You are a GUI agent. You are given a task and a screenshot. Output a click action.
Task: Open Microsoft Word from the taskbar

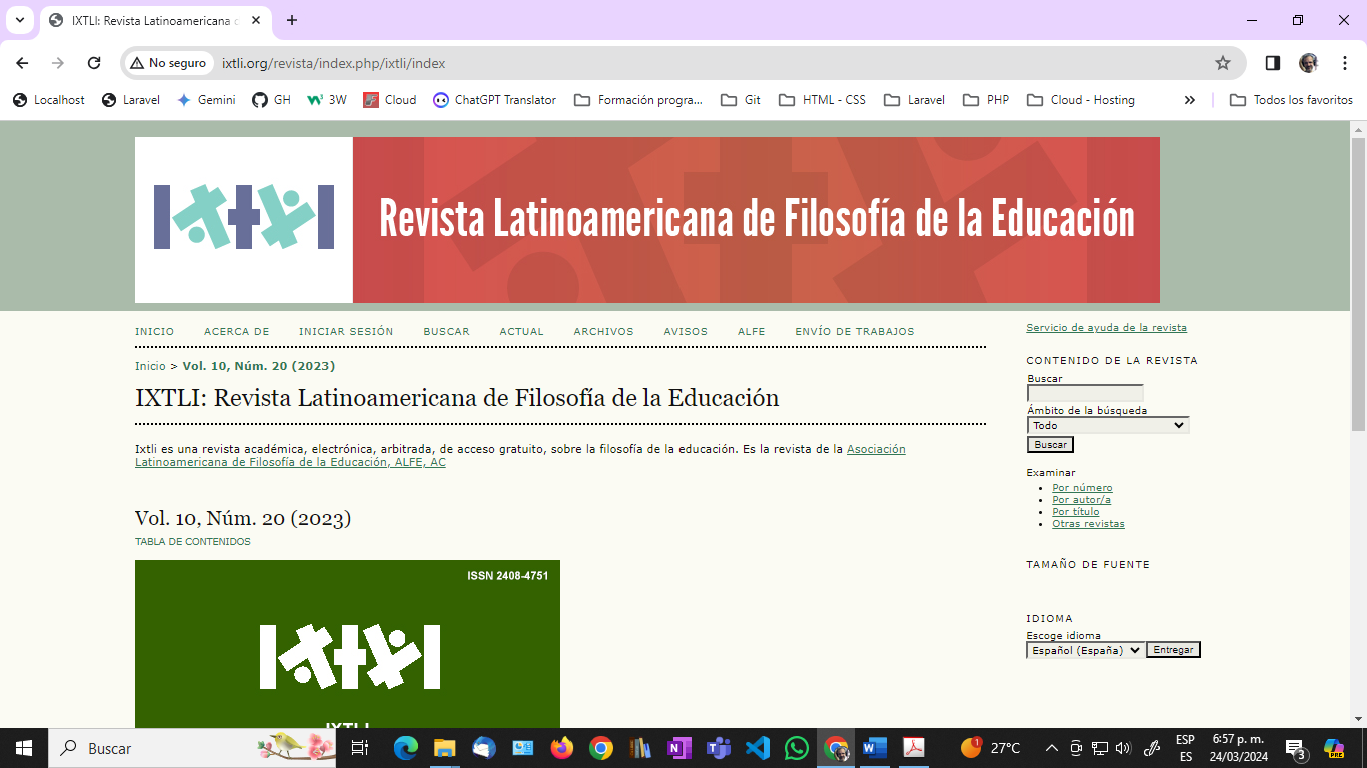(x=874, y=748)
